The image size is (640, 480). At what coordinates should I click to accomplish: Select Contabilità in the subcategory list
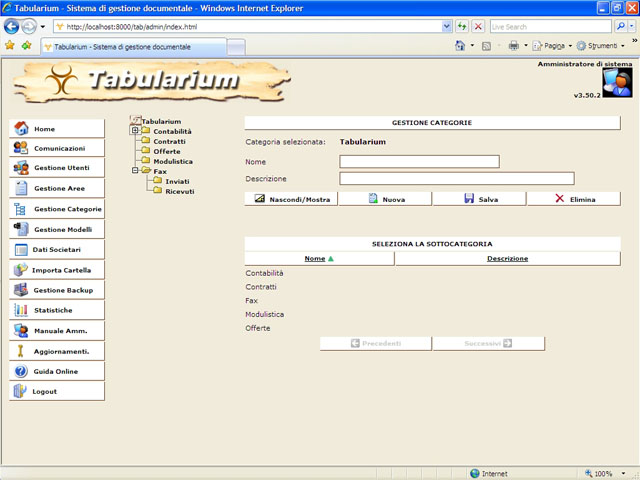click(264, 273)
